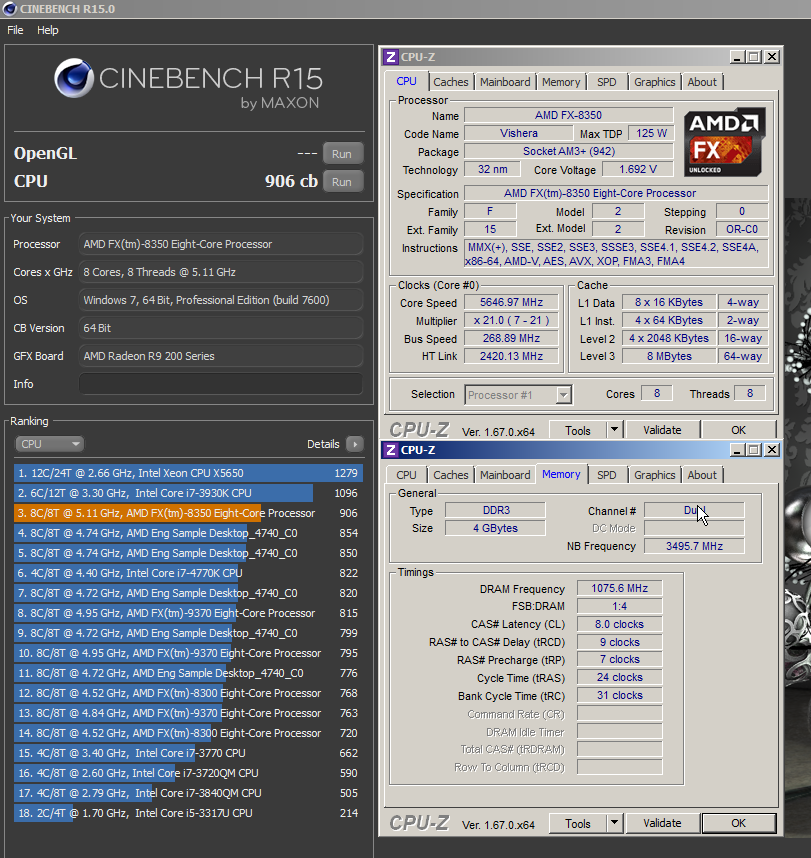This screenshot has width=811, height=858.
Task: Minimize the top CPU-Z window
Action: (737, 56)
